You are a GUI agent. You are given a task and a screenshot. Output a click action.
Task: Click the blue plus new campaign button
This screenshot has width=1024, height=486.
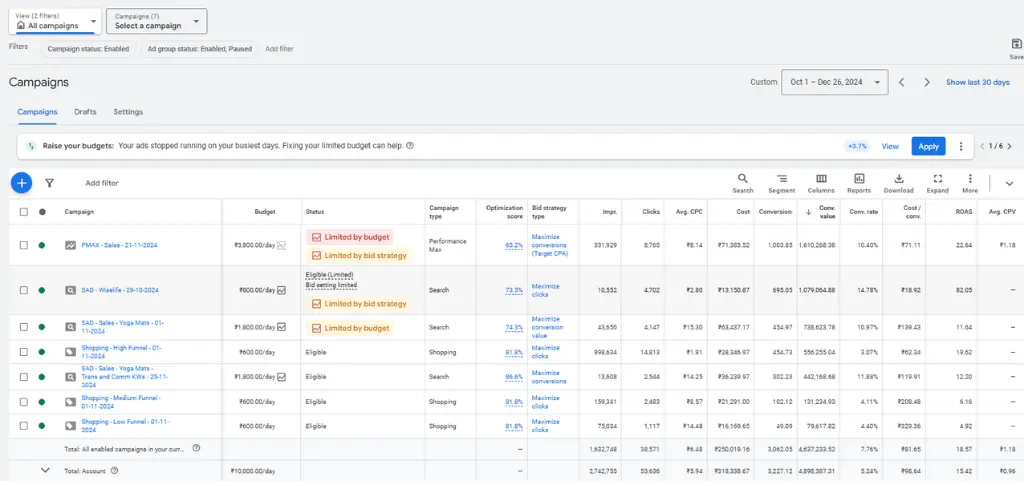22,184
